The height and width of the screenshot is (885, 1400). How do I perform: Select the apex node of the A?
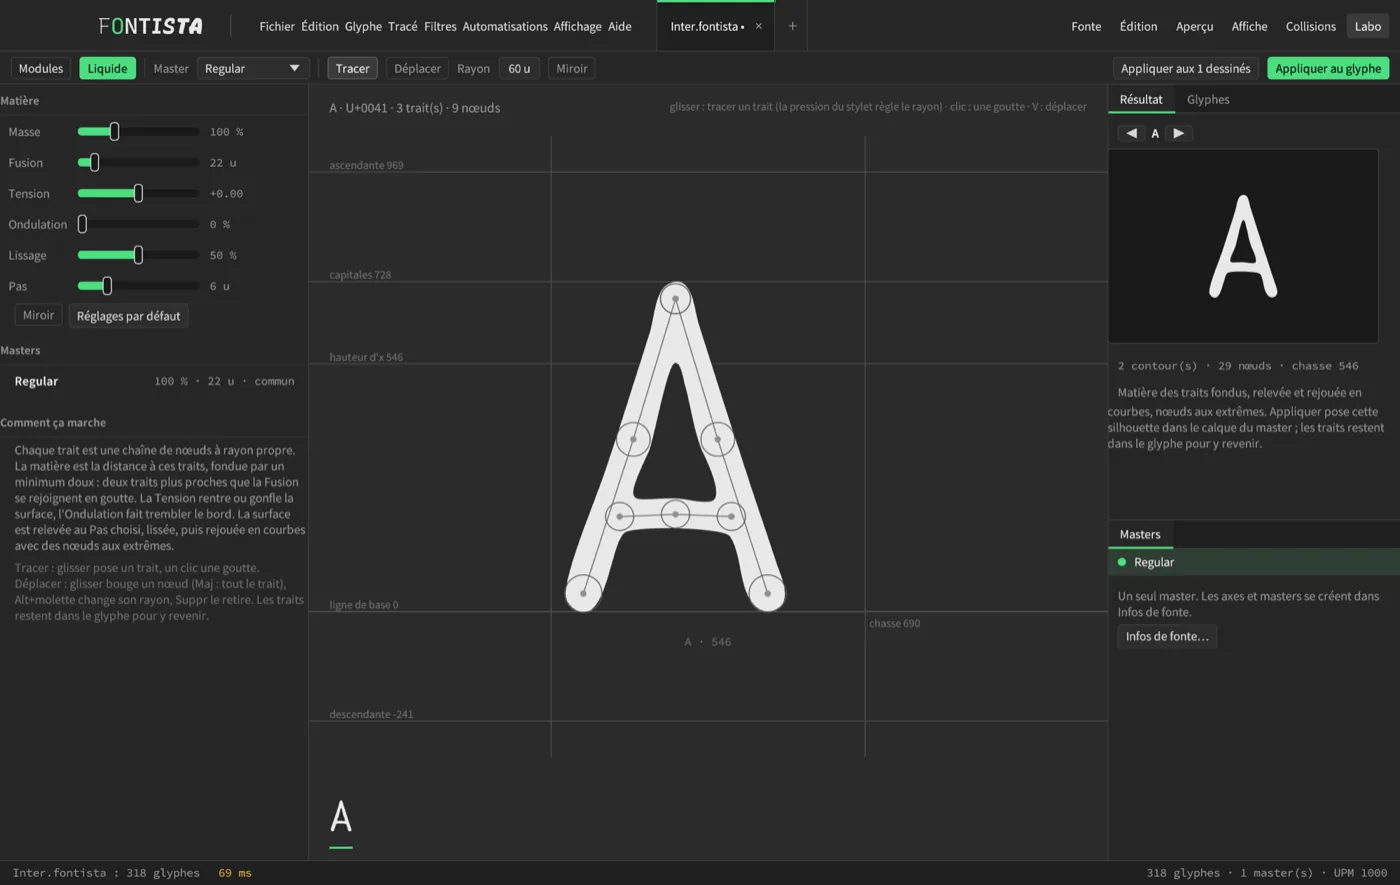(675, 298)
